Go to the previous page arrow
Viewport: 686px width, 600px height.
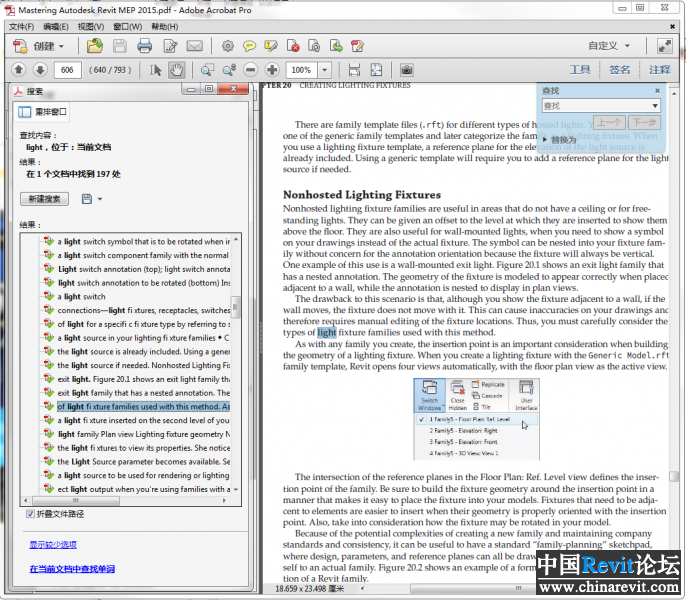[x=18, y=70]
